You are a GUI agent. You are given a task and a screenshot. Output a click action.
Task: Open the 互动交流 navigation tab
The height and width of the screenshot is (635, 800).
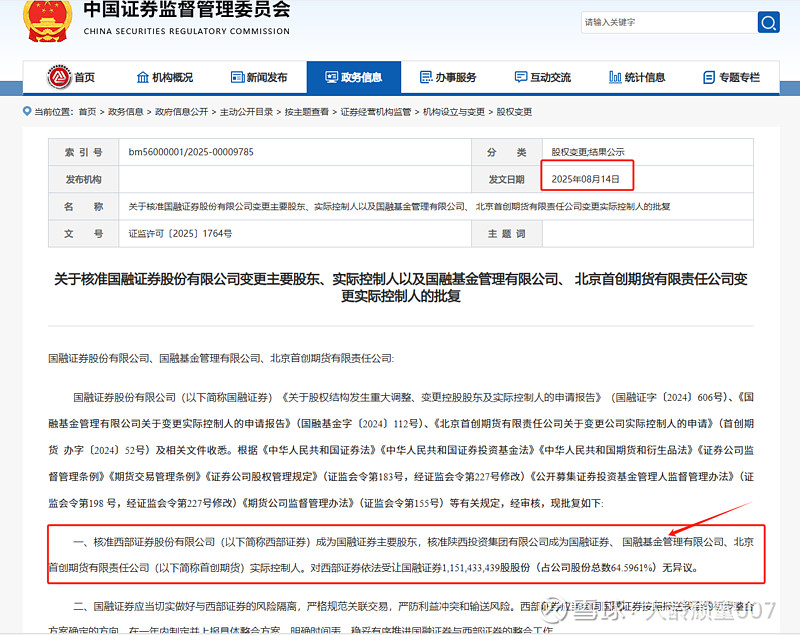(x=542, y=78)
